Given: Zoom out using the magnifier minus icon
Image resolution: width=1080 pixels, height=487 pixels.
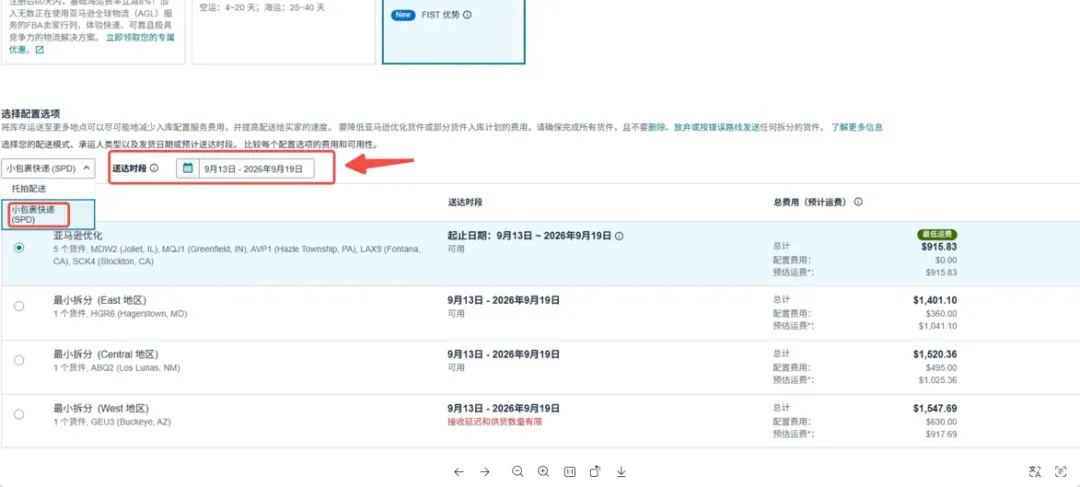Looking at the screenshot, I should (x=518, y=471).
